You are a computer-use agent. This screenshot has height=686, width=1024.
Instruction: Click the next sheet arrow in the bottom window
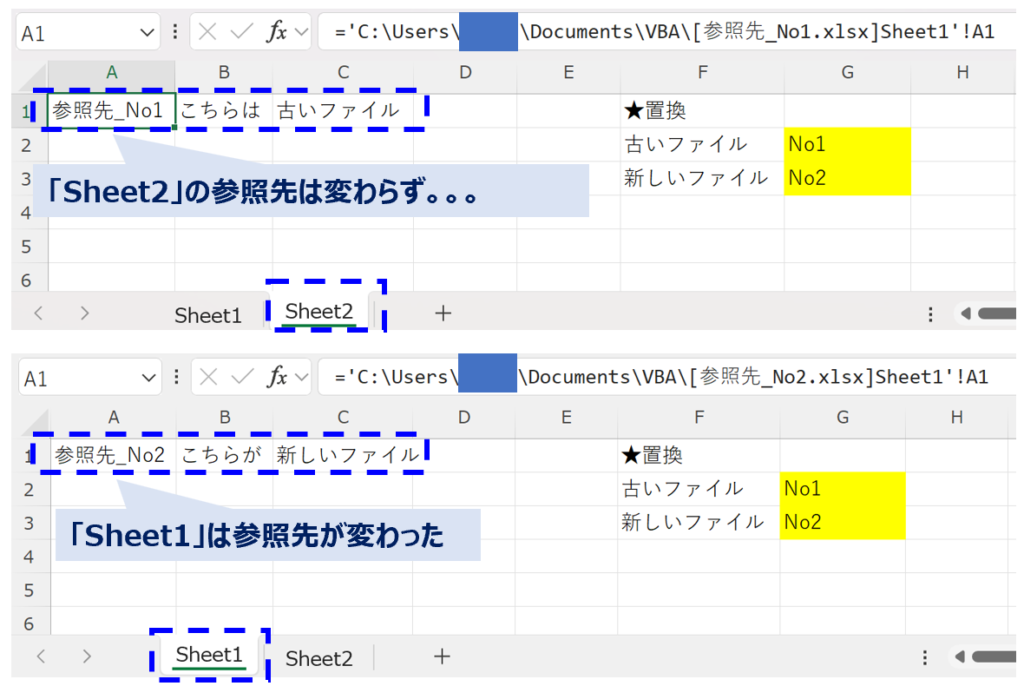[x=87, y=656]
